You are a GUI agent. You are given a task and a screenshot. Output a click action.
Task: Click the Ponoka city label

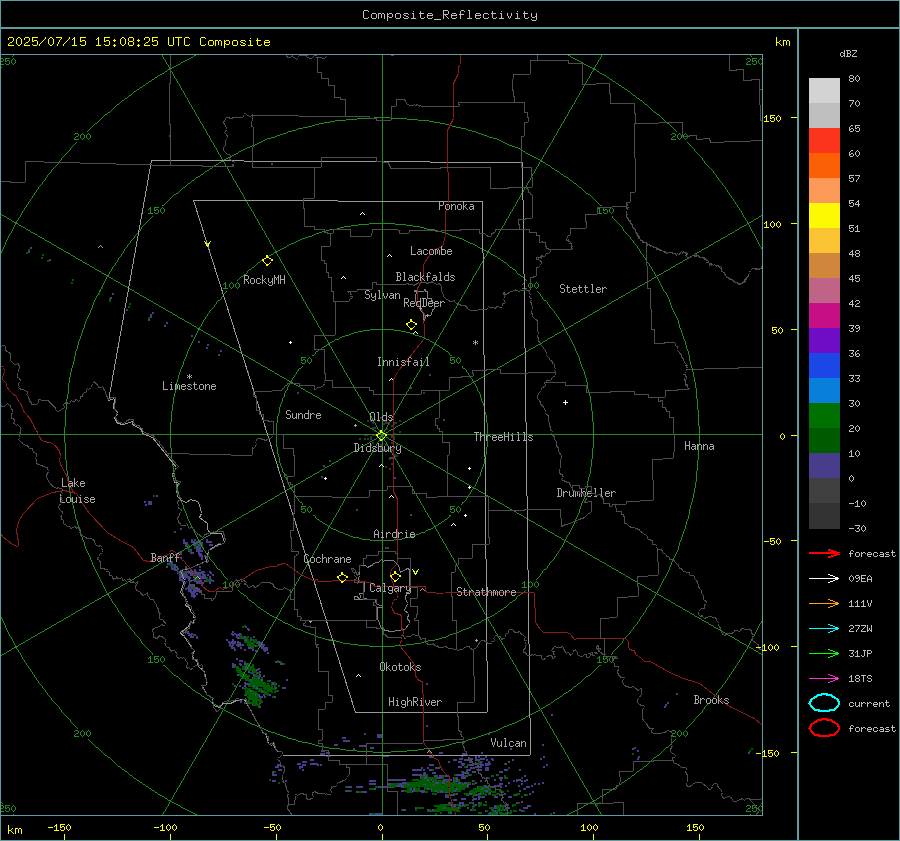456,206
